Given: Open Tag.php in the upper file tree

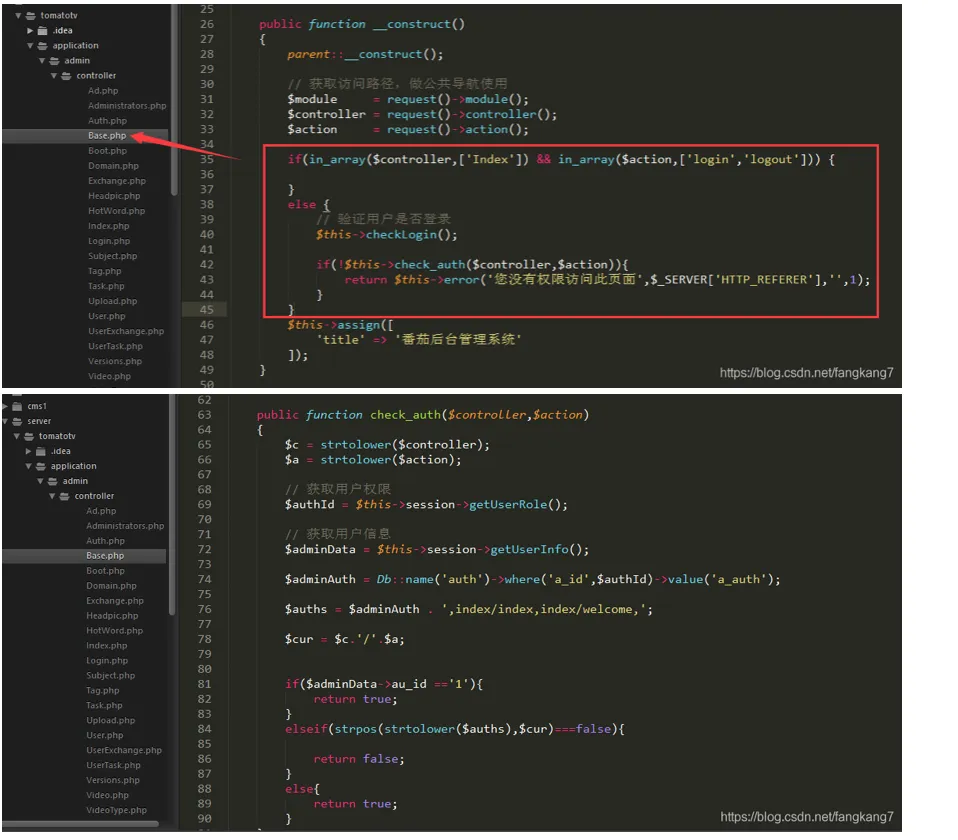Looking at the screenshot, I should coord(104,271).
